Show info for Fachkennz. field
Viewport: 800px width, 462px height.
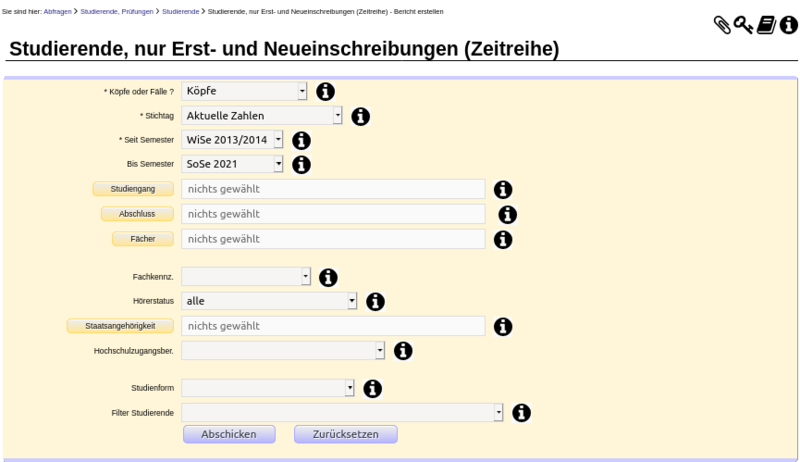[328, 277]
